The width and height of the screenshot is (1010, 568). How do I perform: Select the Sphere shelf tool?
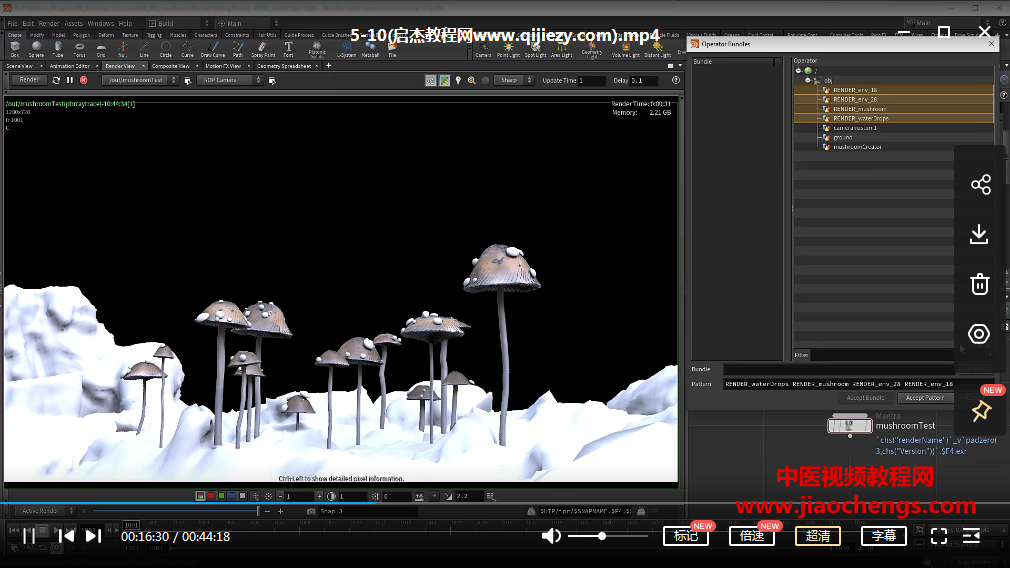tap(36, 49)
